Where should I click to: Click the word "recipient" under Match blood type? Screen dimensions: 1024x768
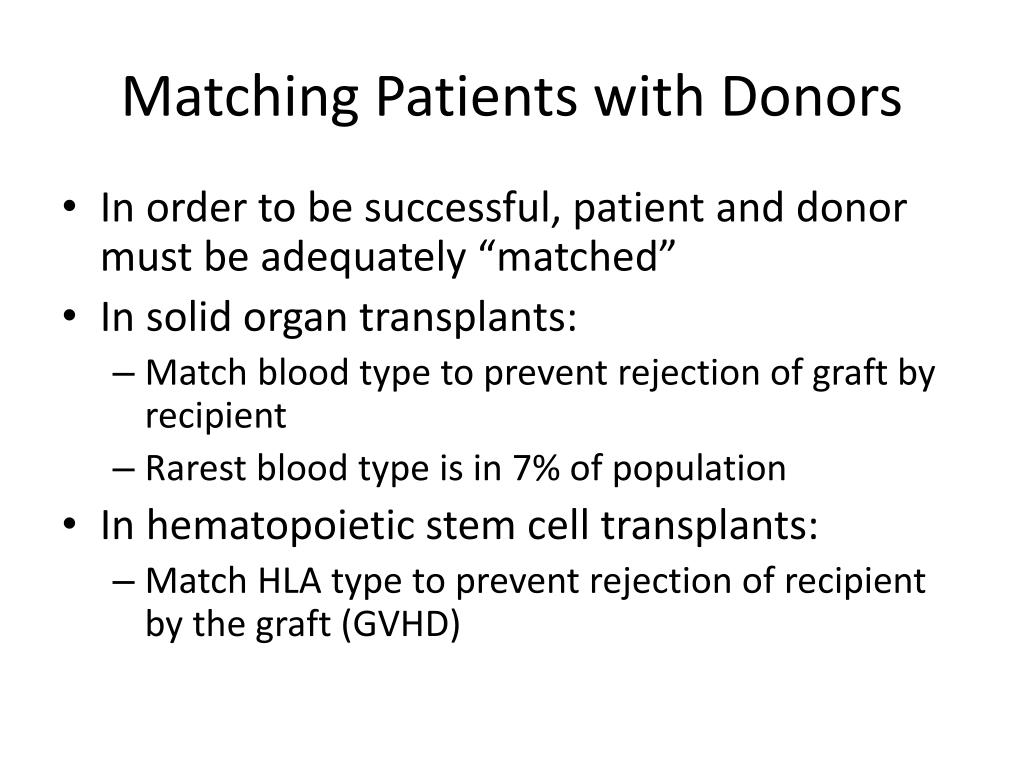pyautogui.click(x=216, y=417)
